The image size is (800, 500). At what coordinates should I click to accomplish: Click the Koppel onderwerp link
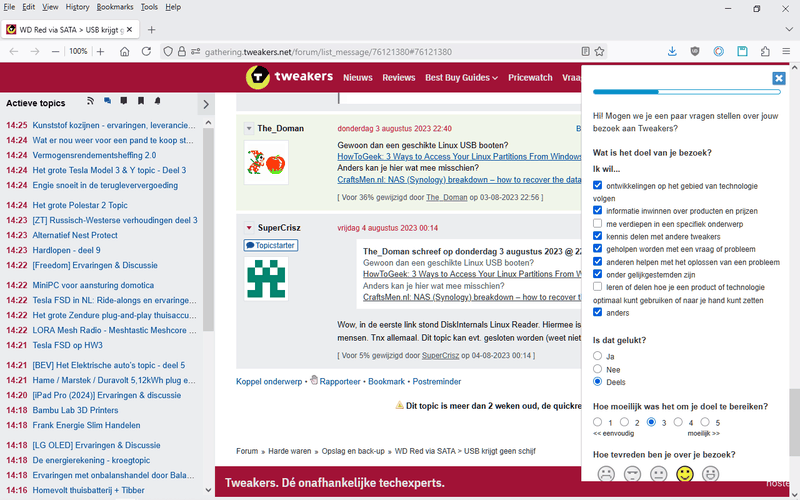[x=269, y=382]
